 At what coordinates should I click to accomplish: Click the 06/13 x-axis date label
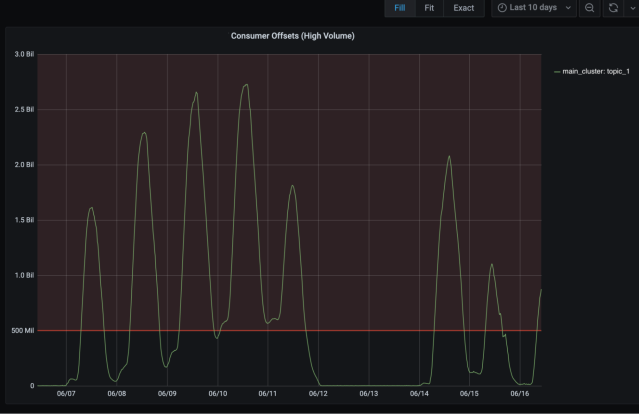coord(369,394)
